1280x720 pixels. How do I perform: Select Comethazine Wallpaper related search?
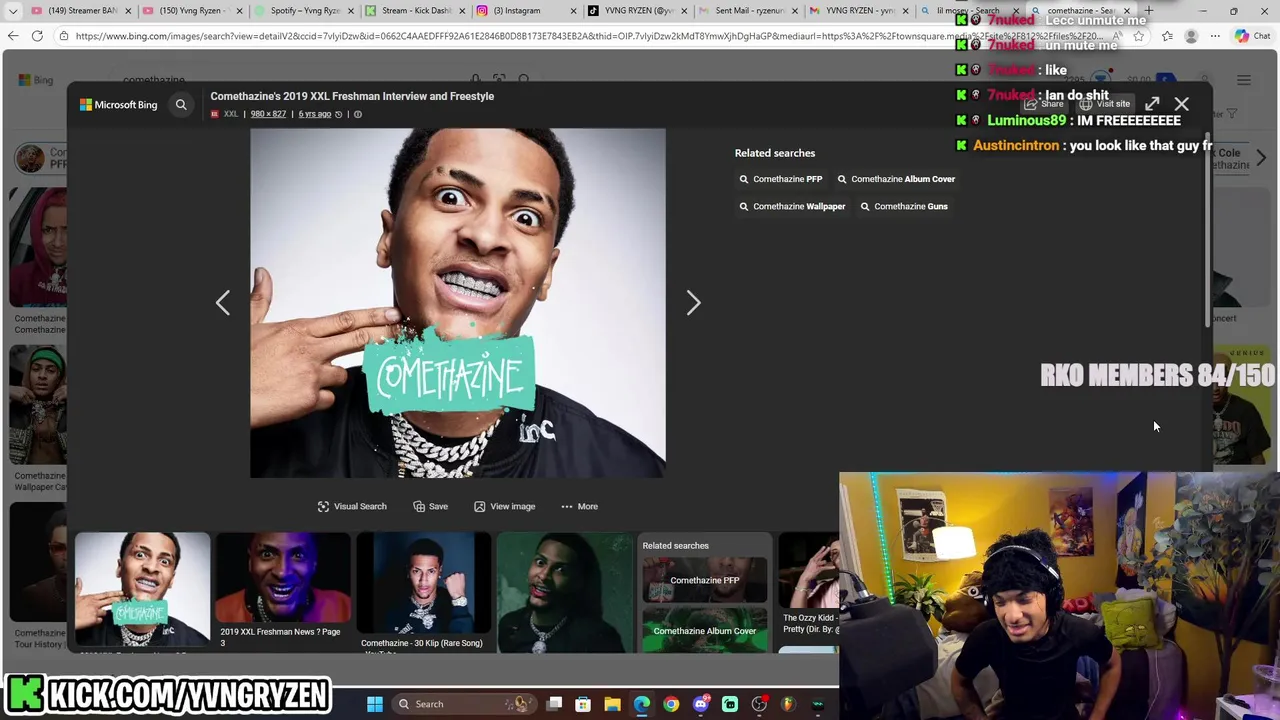[x=791, y=206]
